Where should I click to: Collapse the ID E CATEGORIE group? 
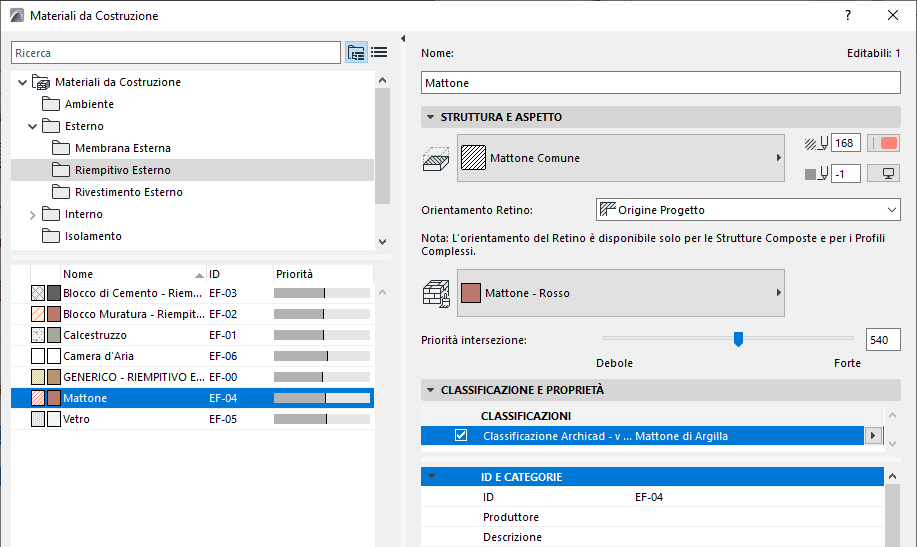point(431,477)
